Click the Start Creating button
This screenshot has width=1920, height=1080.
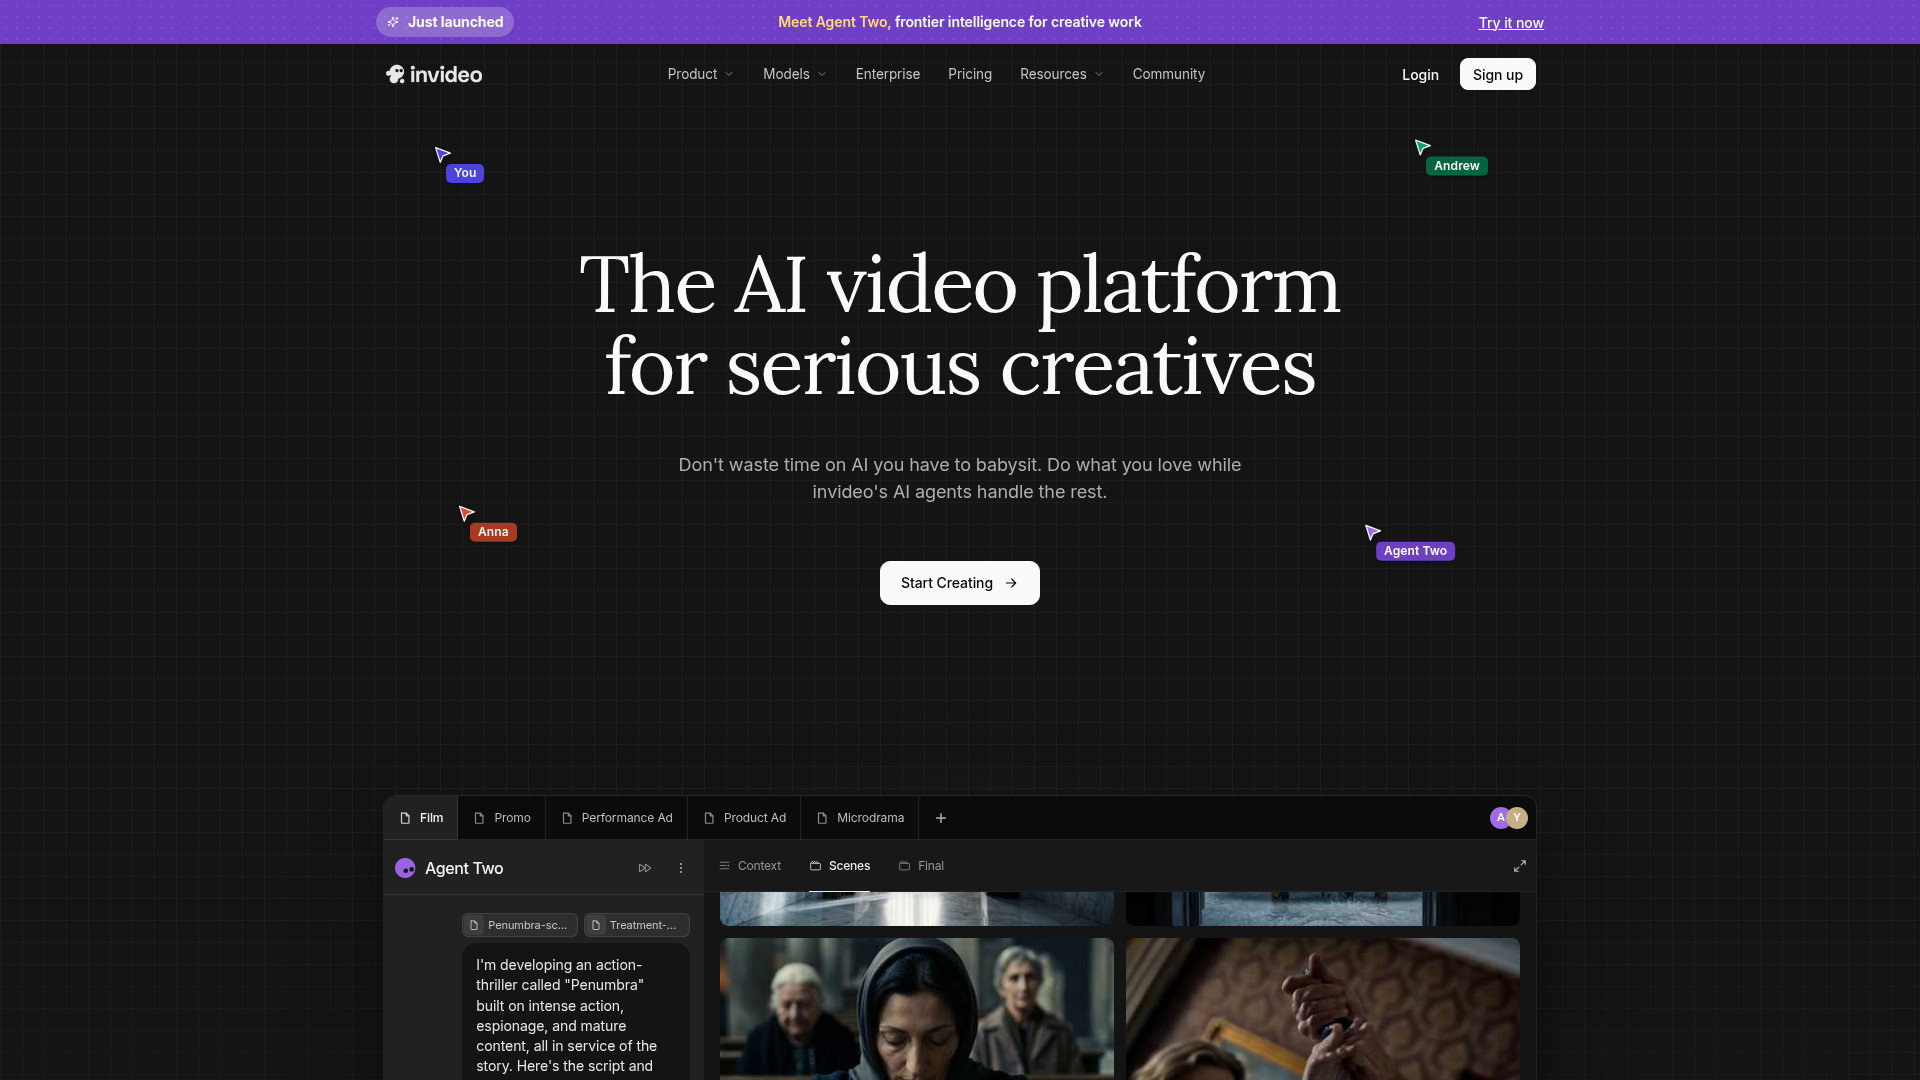[960, 583]
